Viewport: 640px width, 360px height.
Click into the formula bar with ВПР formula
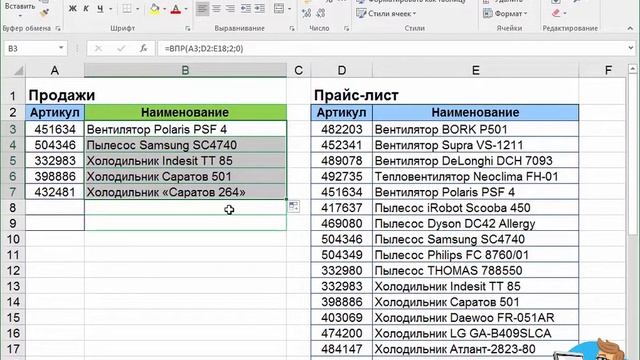coord(392,48)
